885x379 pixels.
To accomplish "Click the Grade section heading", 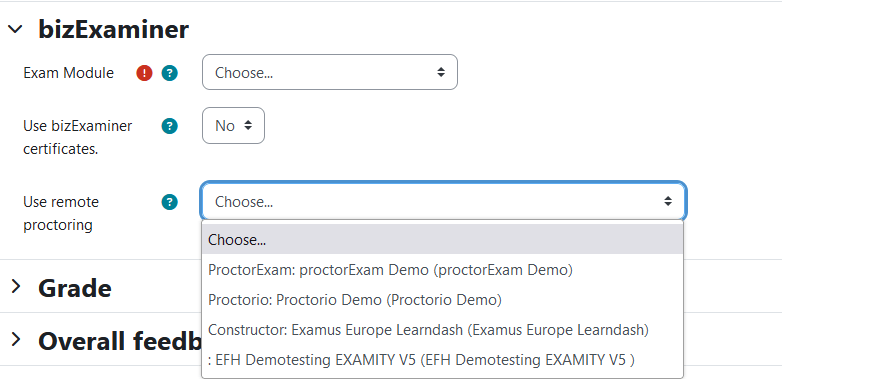I will (75, 288).
